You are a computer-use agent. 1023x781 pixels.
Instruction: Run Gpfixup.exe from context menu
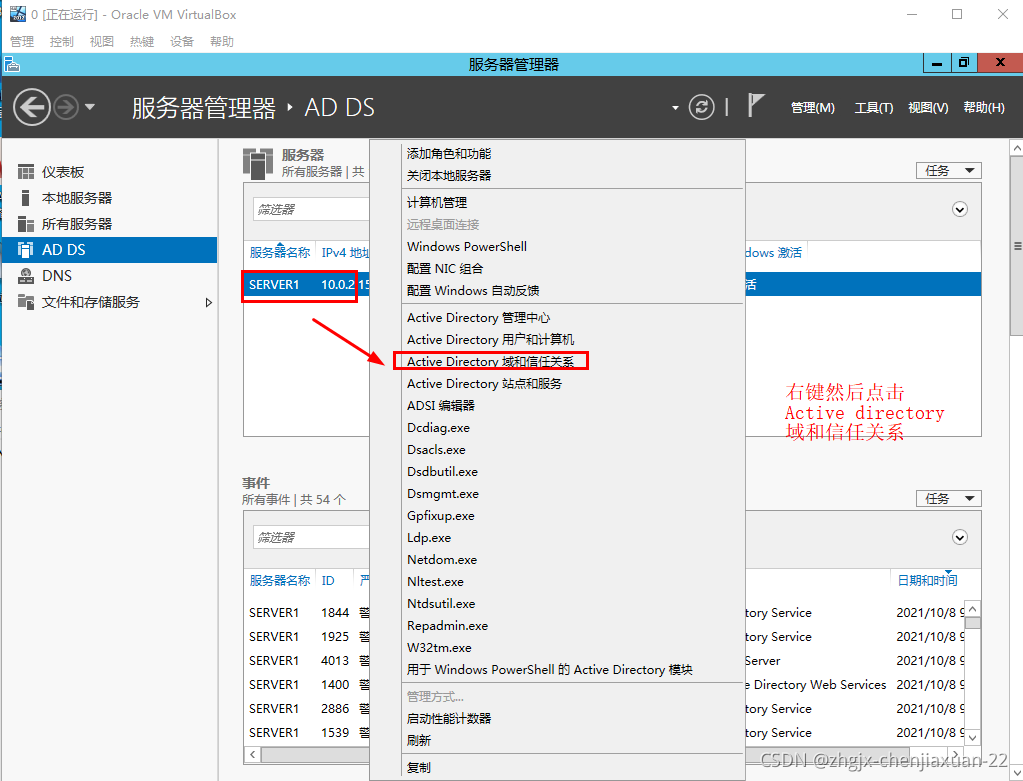[440, 516]
